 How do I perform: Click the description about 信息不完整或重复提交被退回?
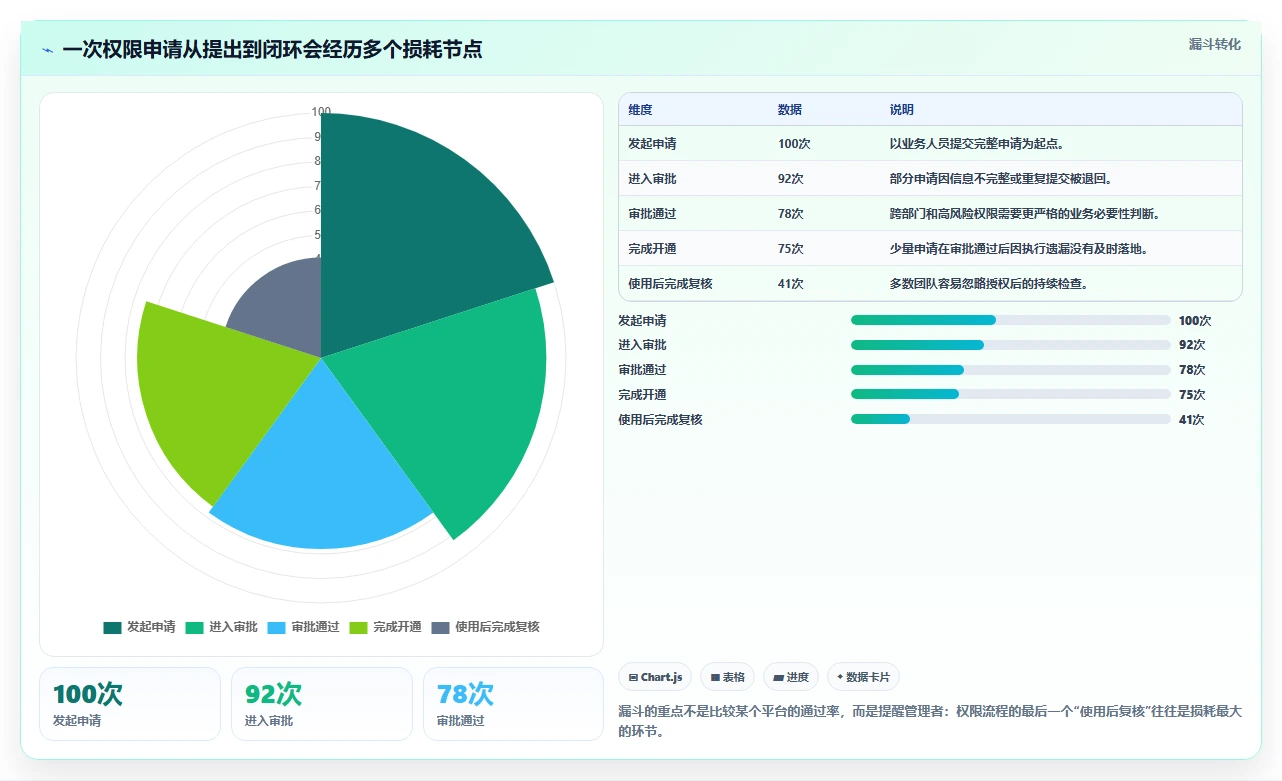pos(1001,179)
